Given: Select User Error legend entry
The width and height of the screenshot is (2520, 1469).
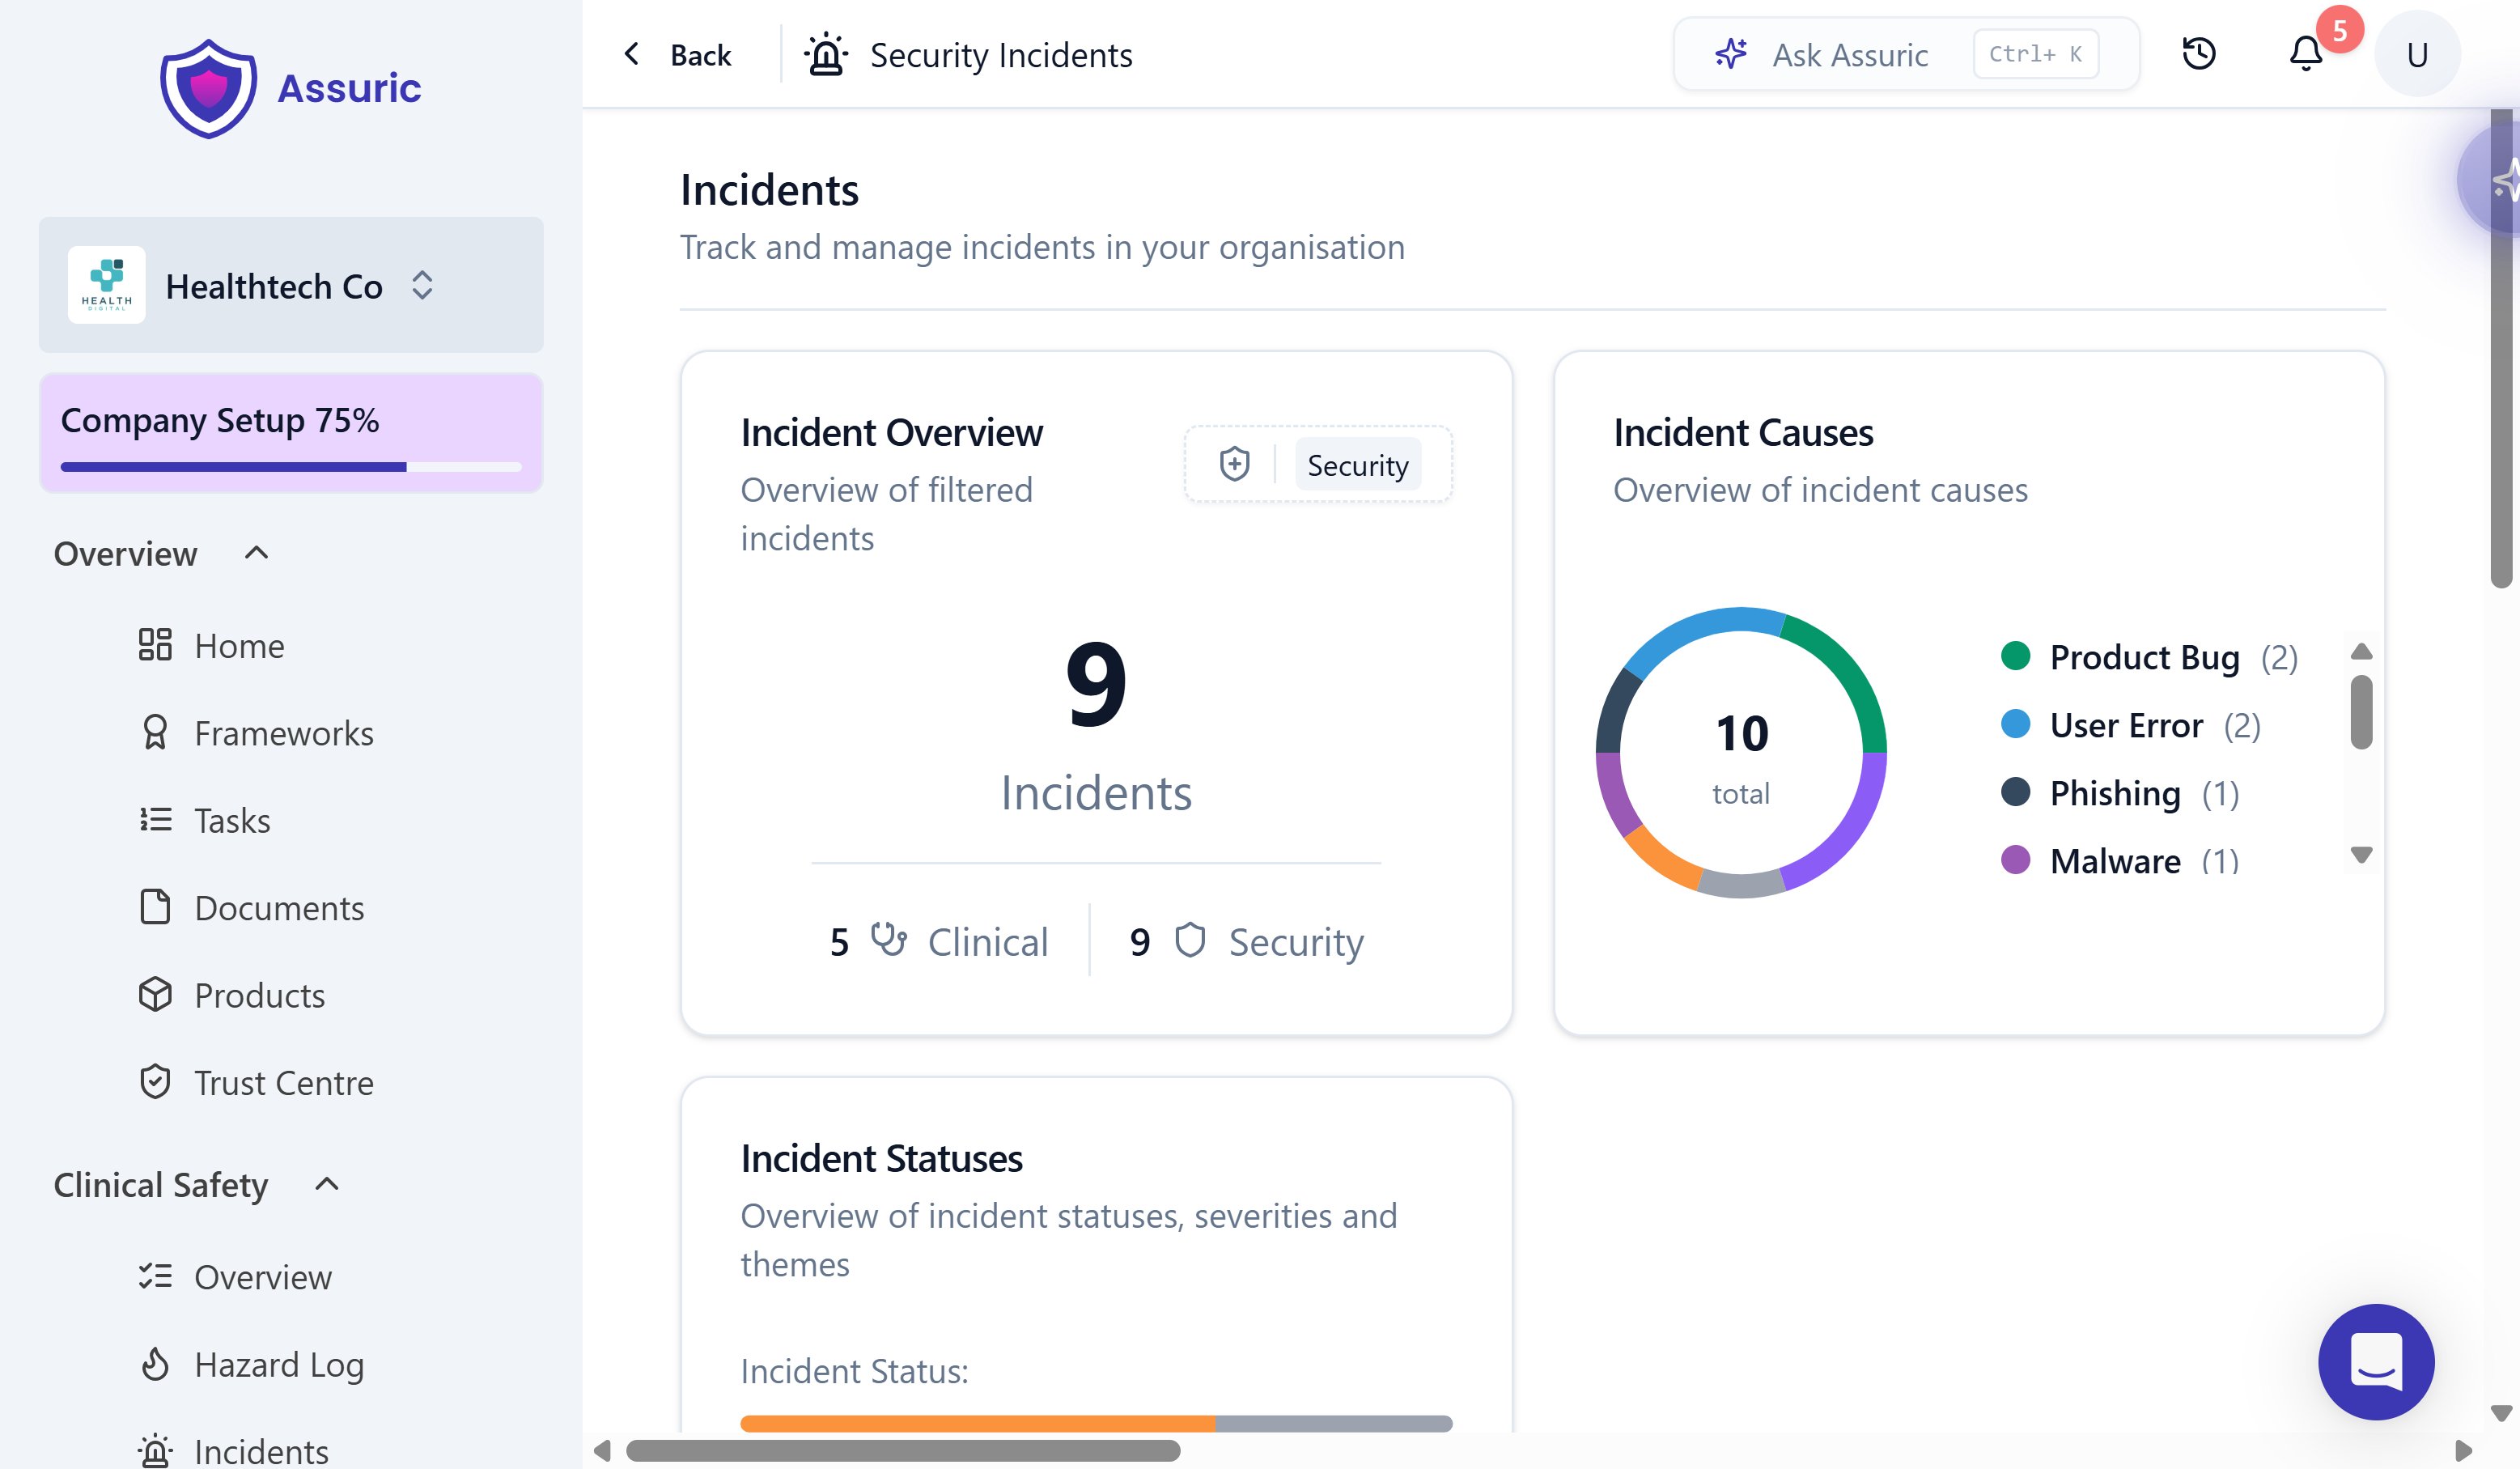Looking at the screenshot, I should pyautogui.click(x=2130, y=725).
